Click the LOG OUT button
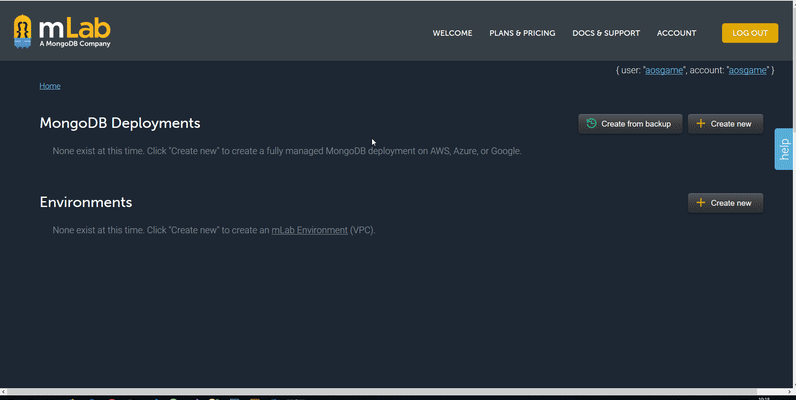796x400 pixels. click(x=750, y=33)
